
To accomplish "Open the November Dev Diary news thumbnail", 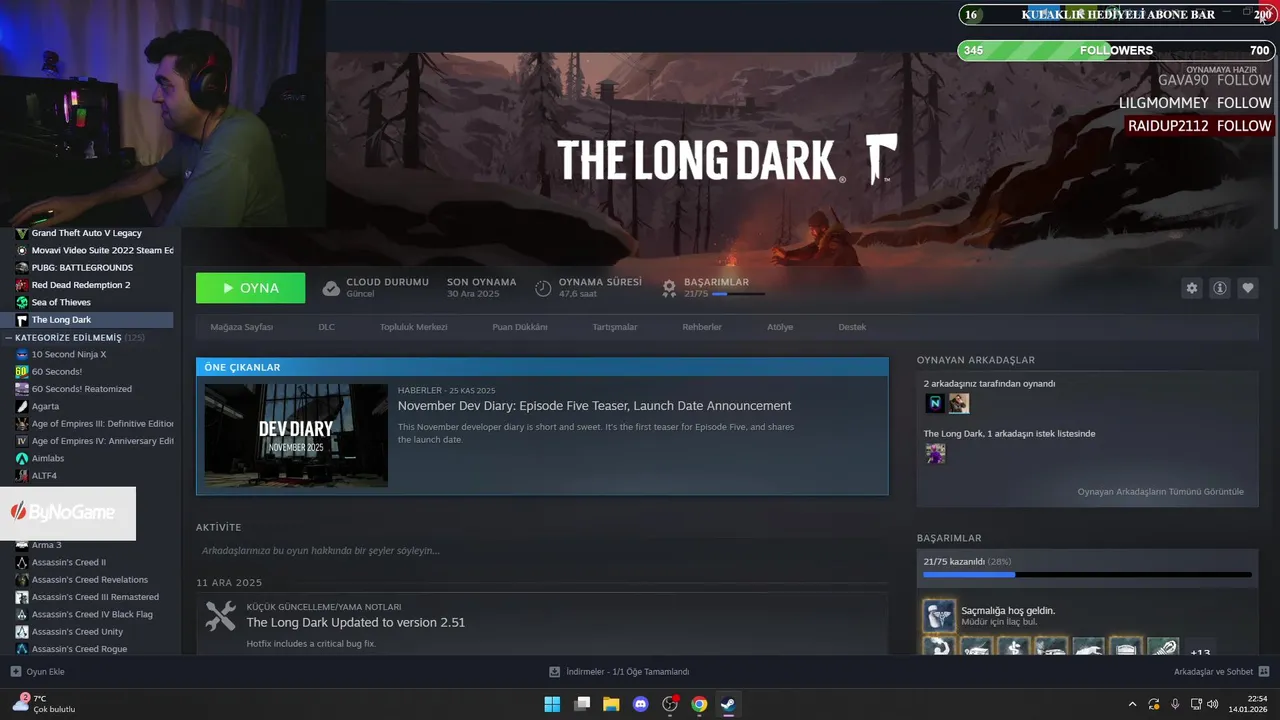I will click(296, 435).
